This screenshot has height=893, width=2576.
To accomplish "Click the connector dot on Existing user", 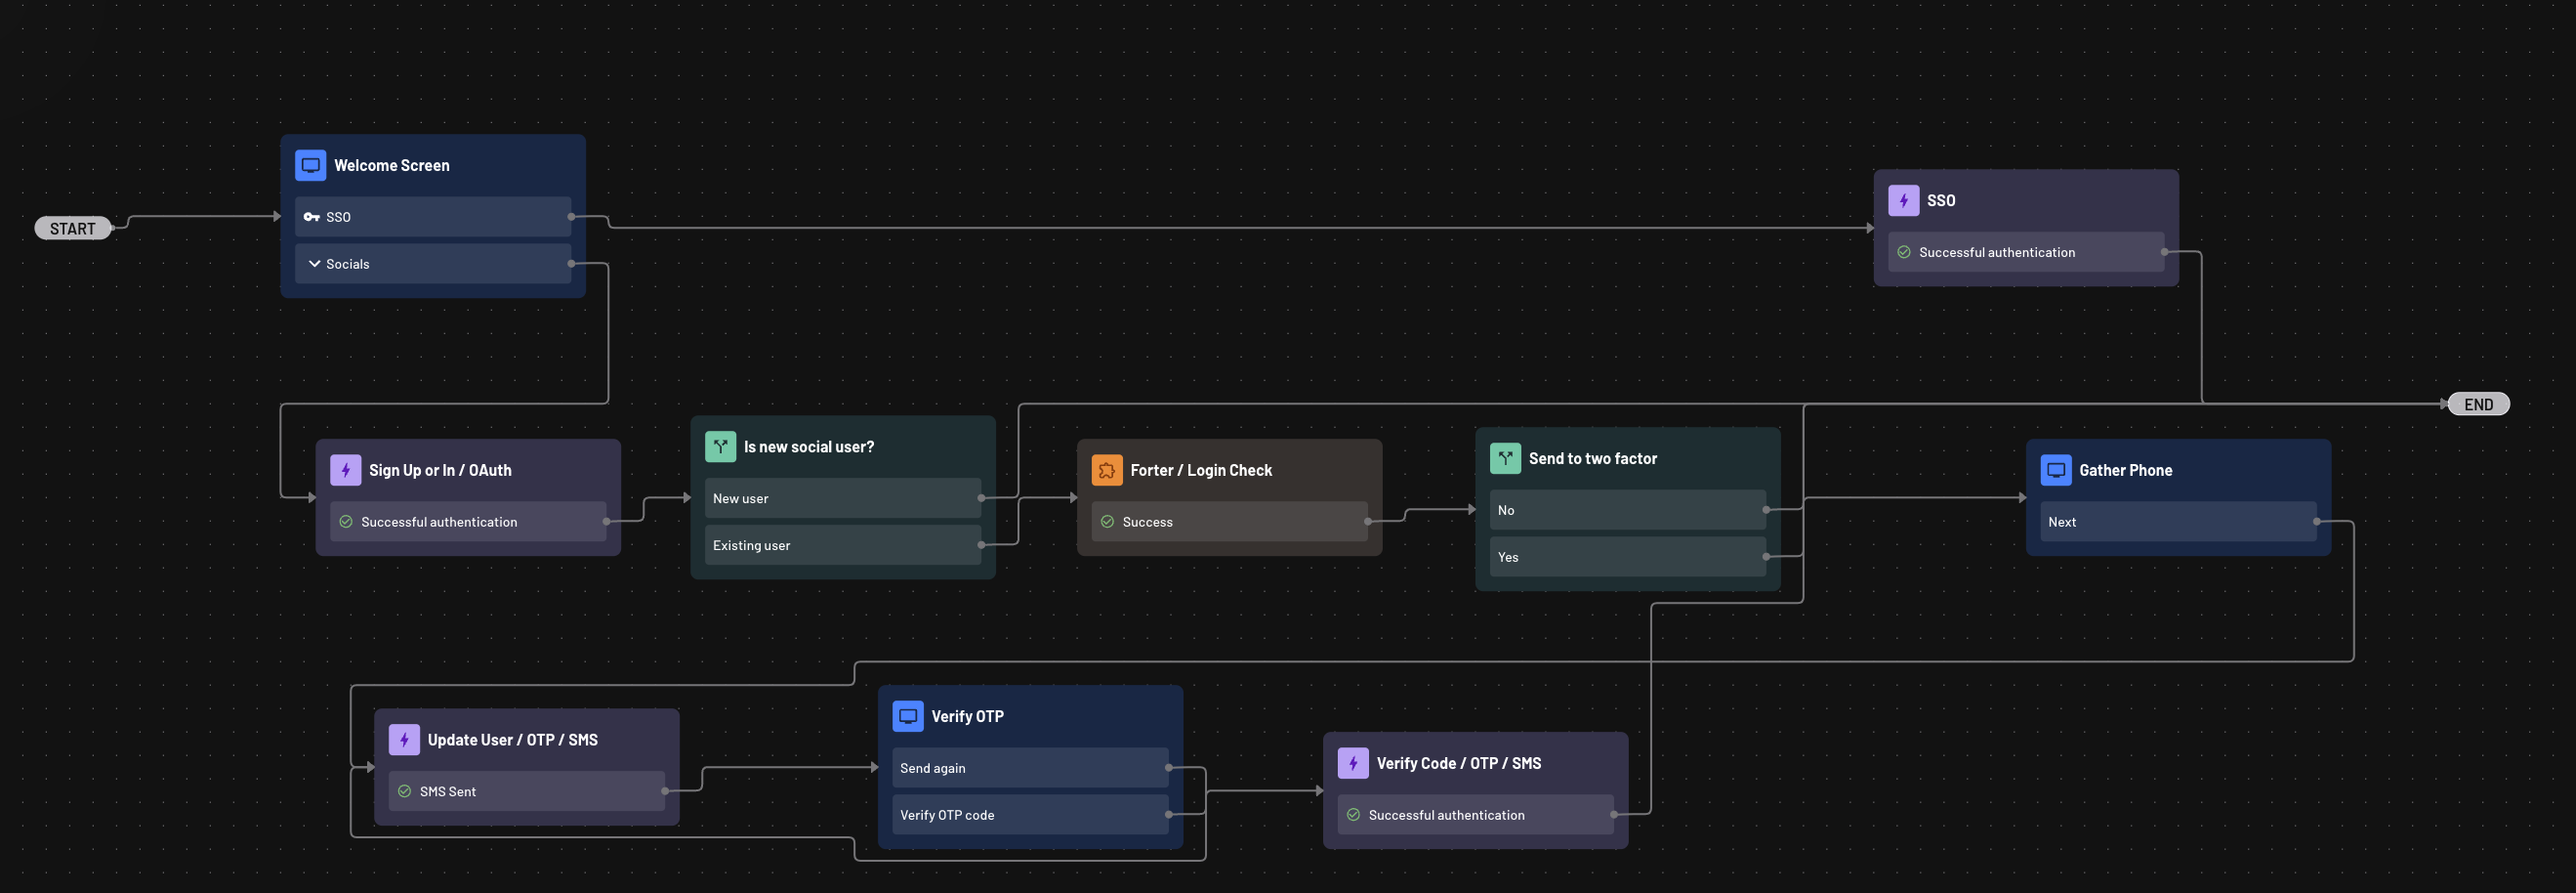I will 981,545.
